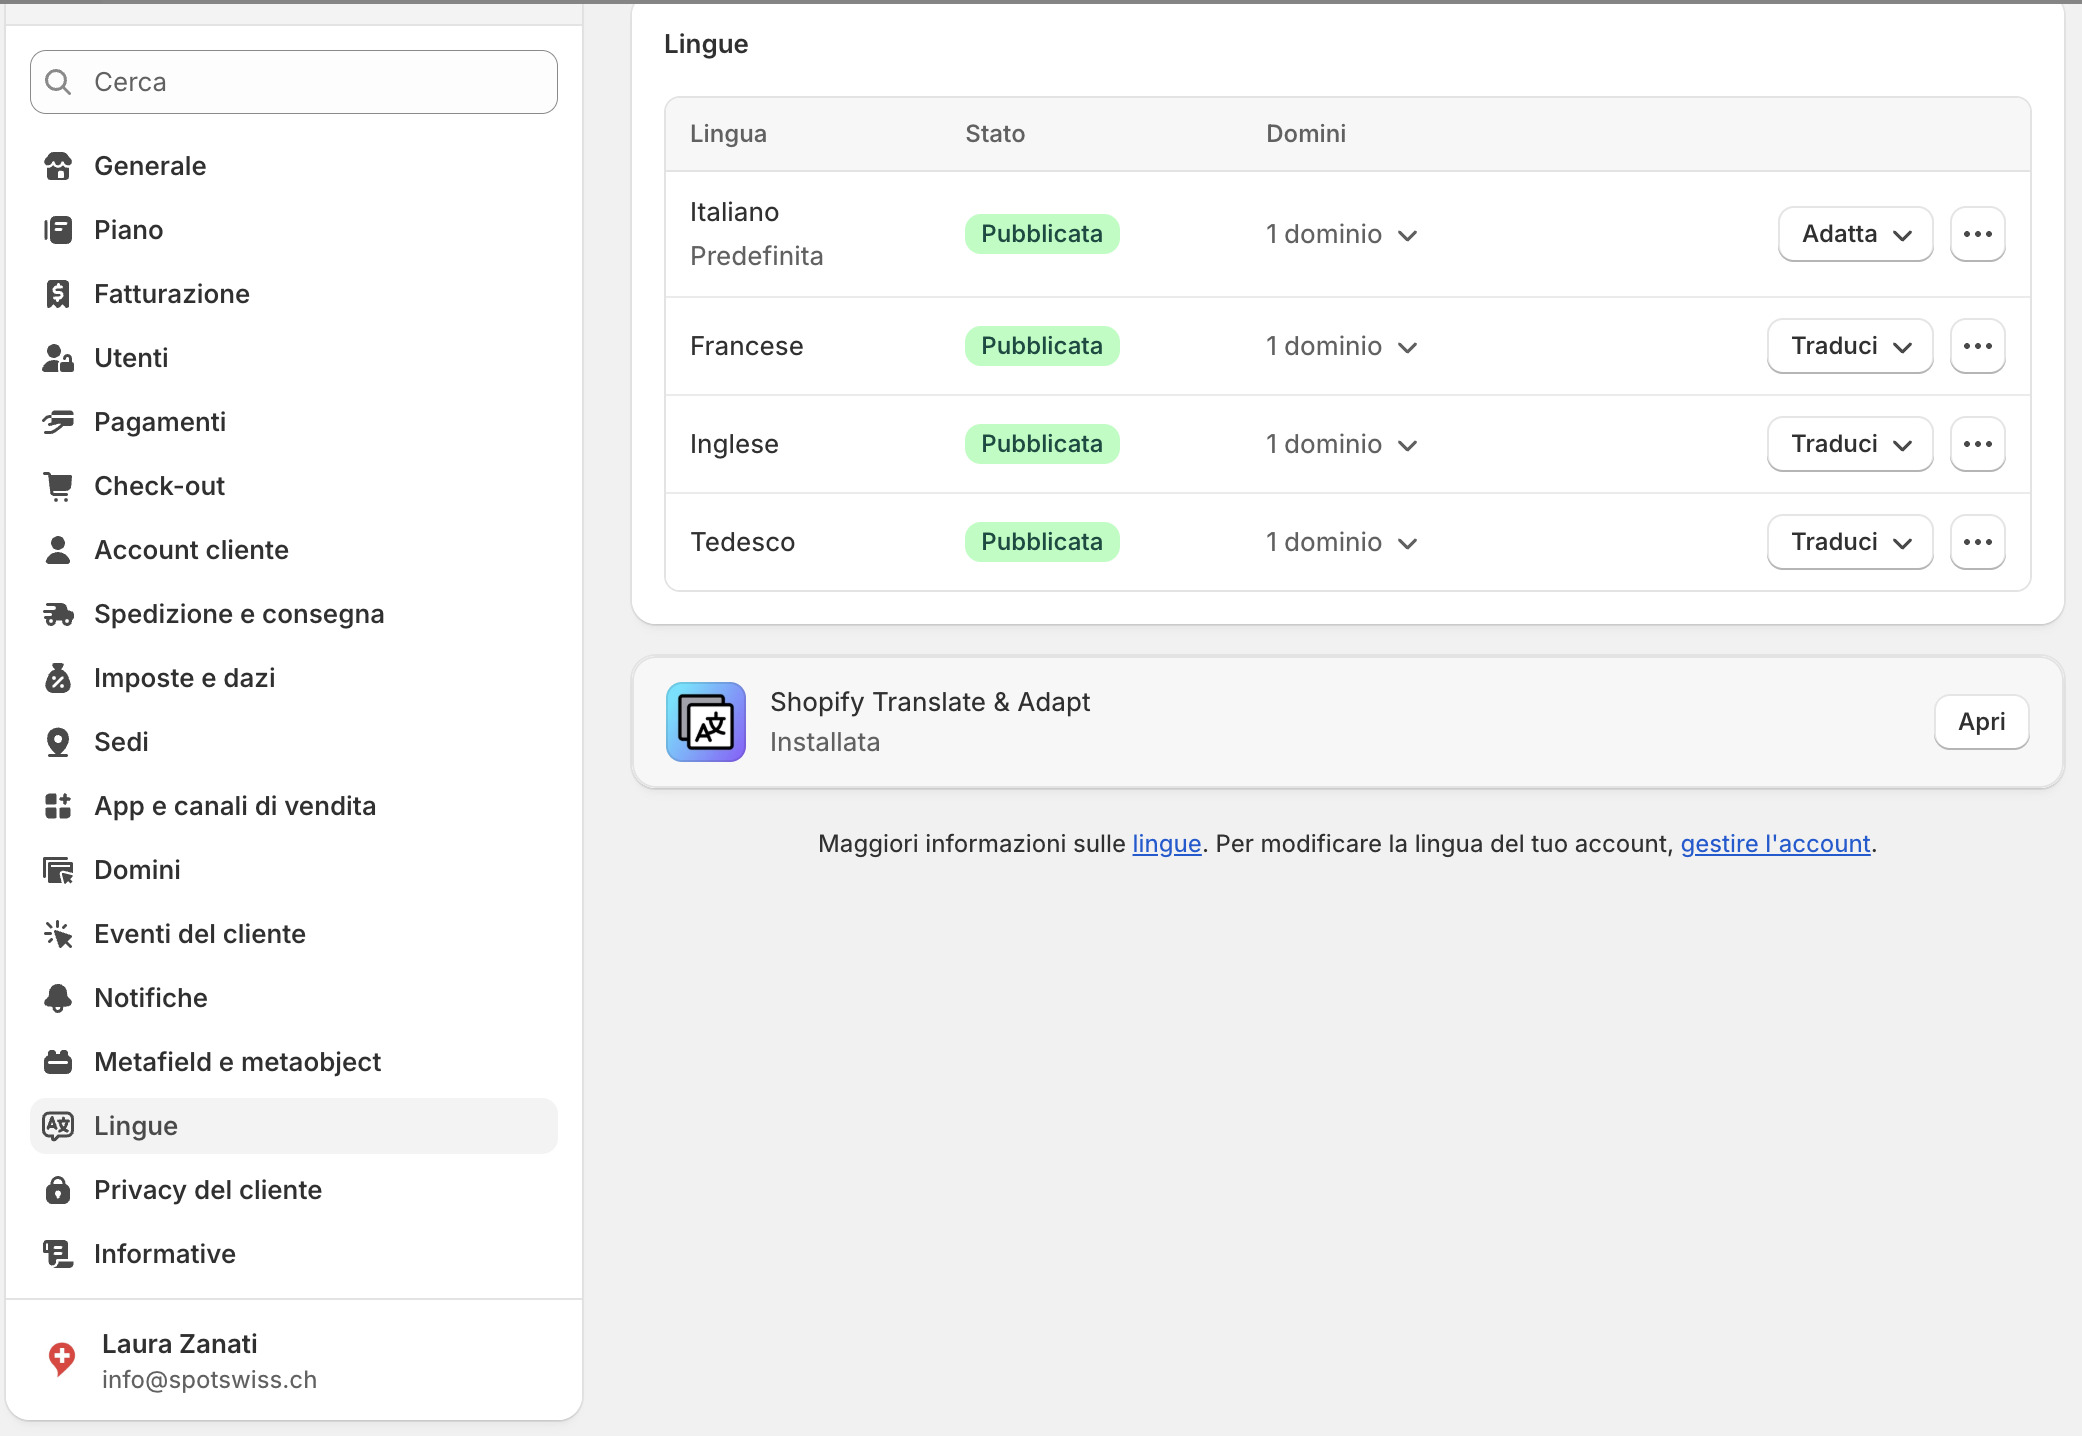Open the Domini settings section
The image size is (2082, 1436).
137,870
